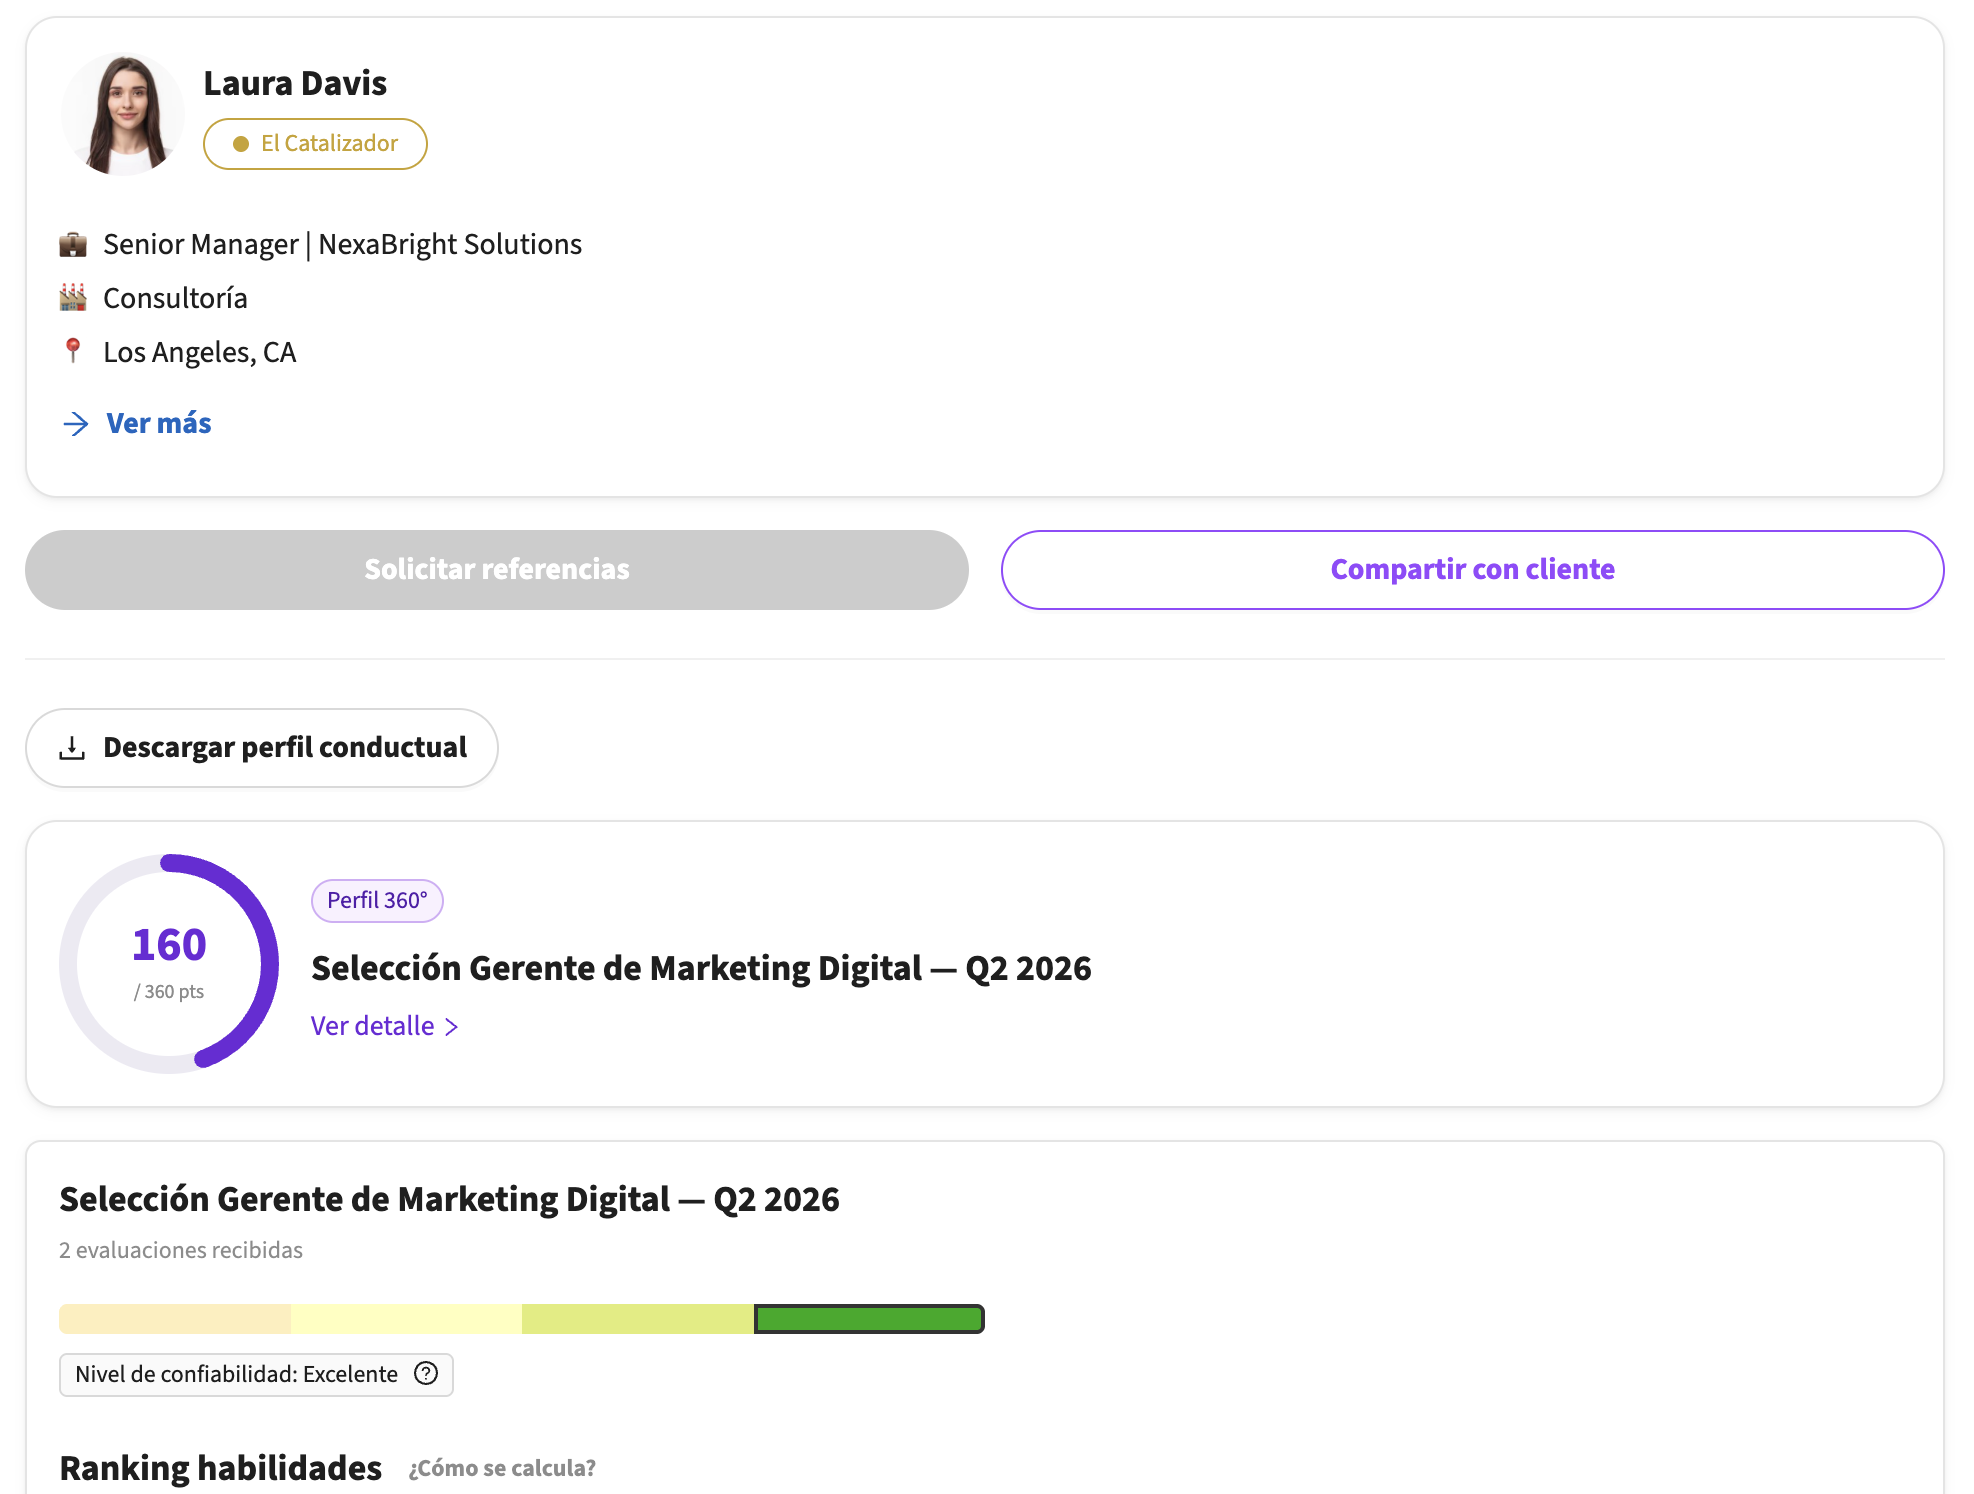The height and width of the screenshot is (1494, 1974).
Task: Click the Compartir con cliente button
Action: click(x=1472, y=570)
